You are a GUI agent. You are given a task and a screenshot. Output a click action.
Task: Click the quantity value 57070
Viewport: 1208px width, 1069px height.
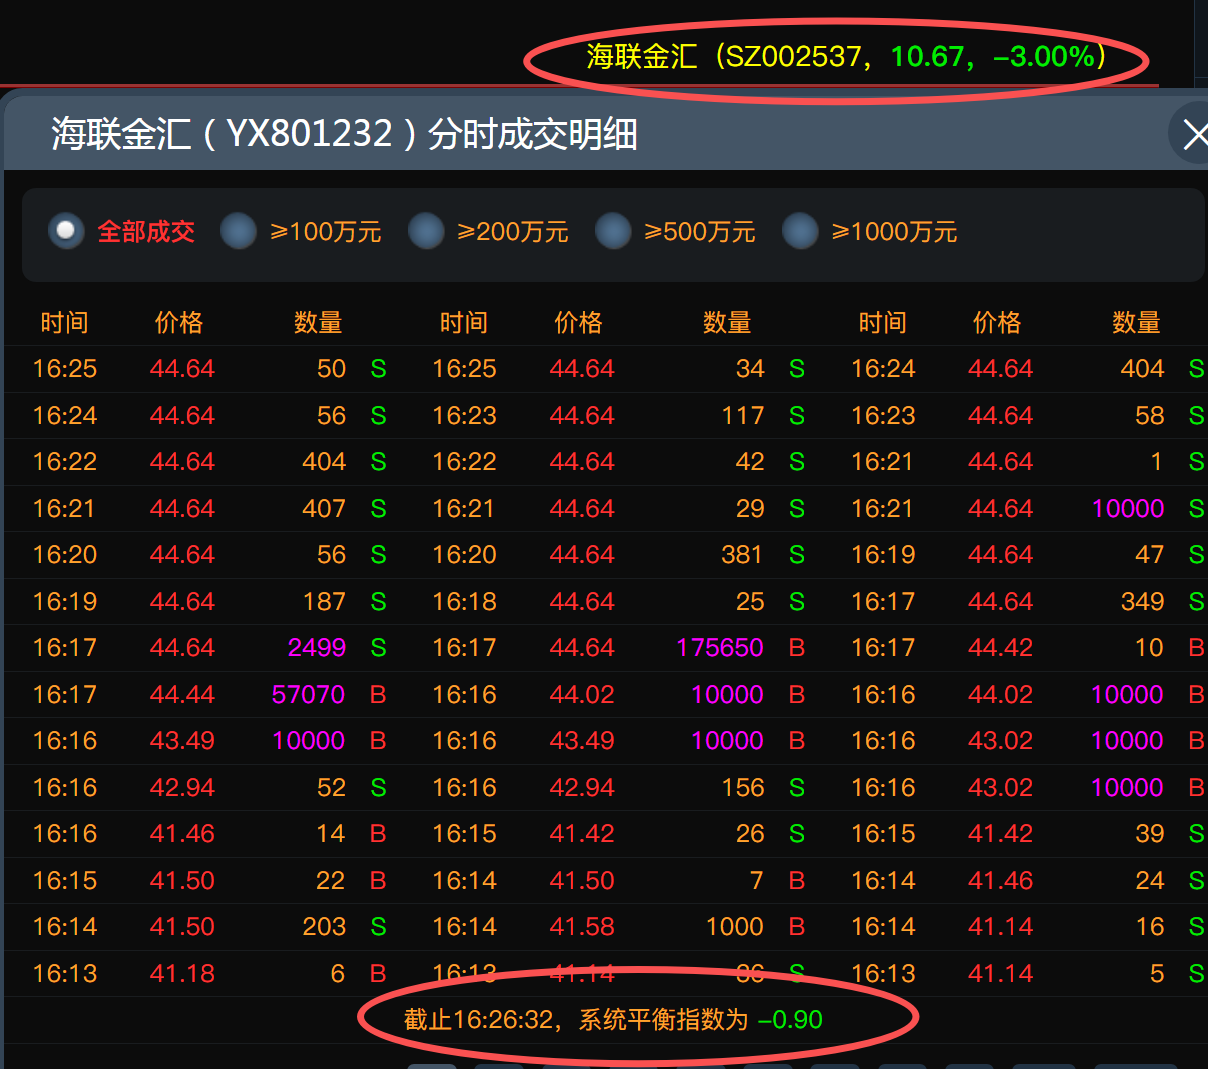(x=308, y=694)
